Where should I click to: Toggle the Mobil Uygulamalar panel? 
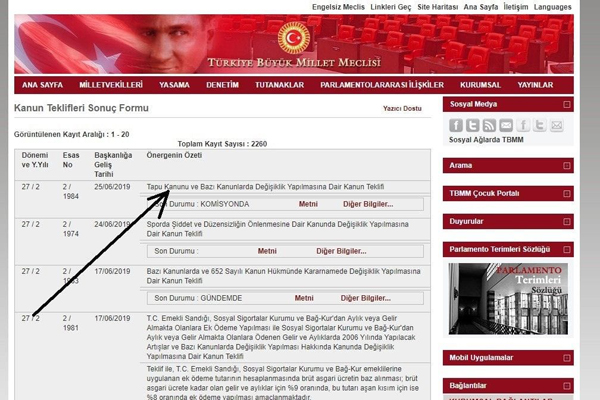(567, 357)
